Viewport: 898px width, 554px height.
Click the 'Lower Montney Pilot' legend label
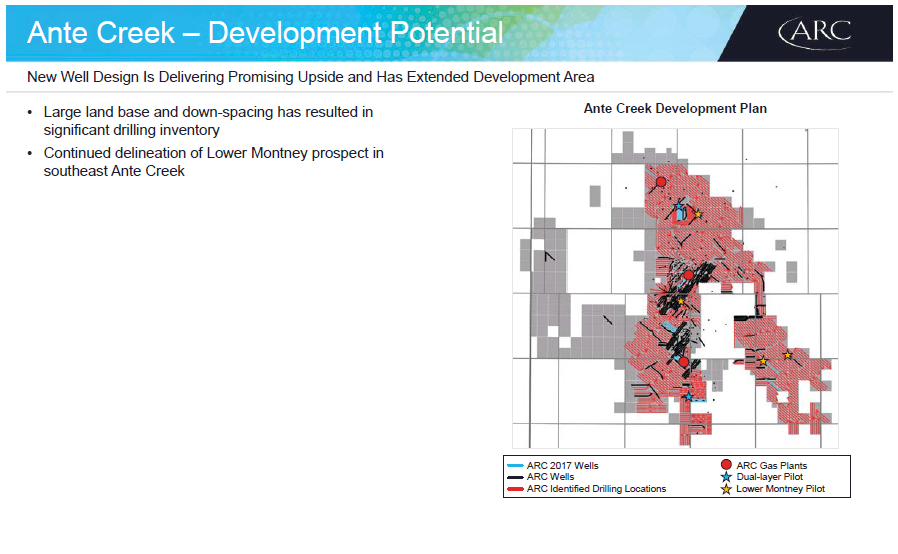pos(780,489)
